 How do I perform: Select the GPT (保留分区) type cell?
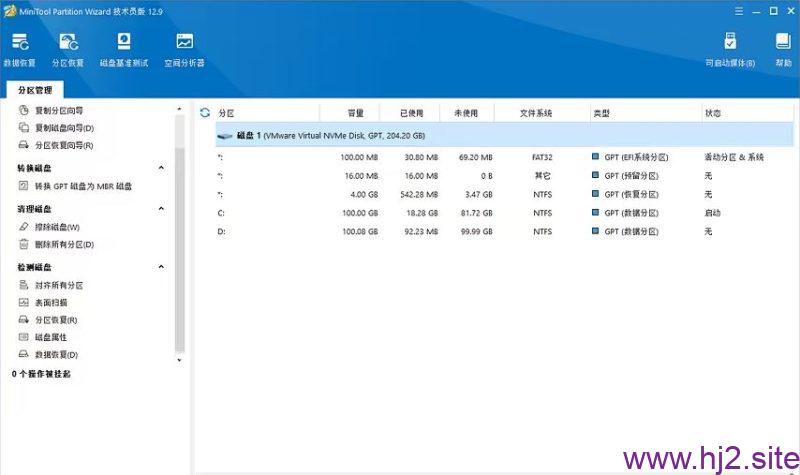click(x=631, y=176)
